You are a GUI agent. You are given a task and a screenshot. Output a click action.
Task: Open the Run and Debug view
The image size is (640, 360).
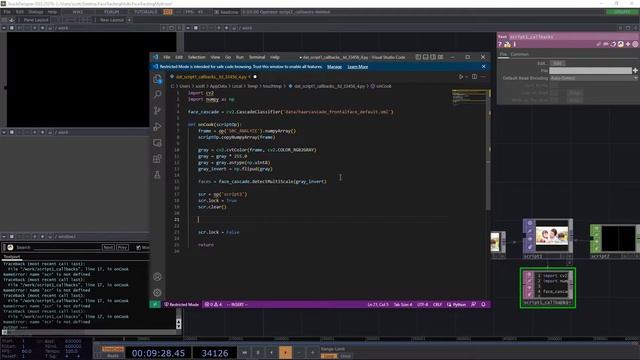tap(157, 127)
